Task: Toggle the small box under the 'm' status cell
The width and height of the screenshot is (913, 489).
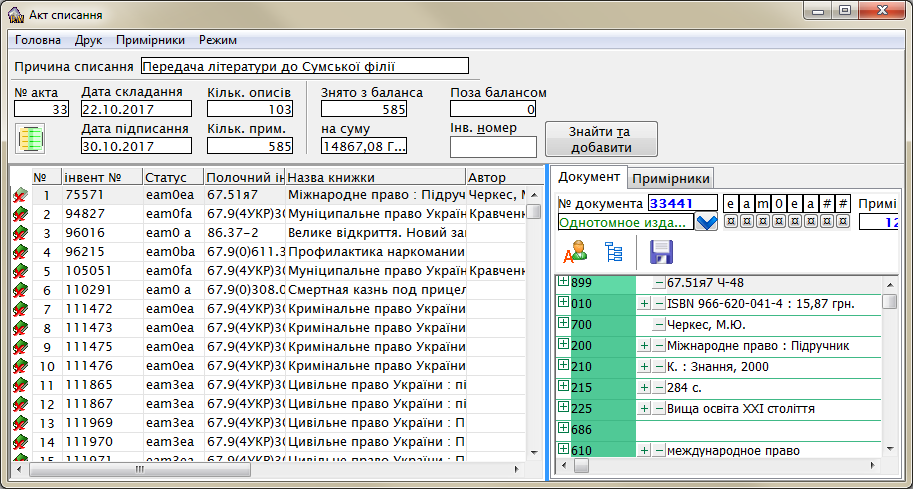Action: point(763,221)
